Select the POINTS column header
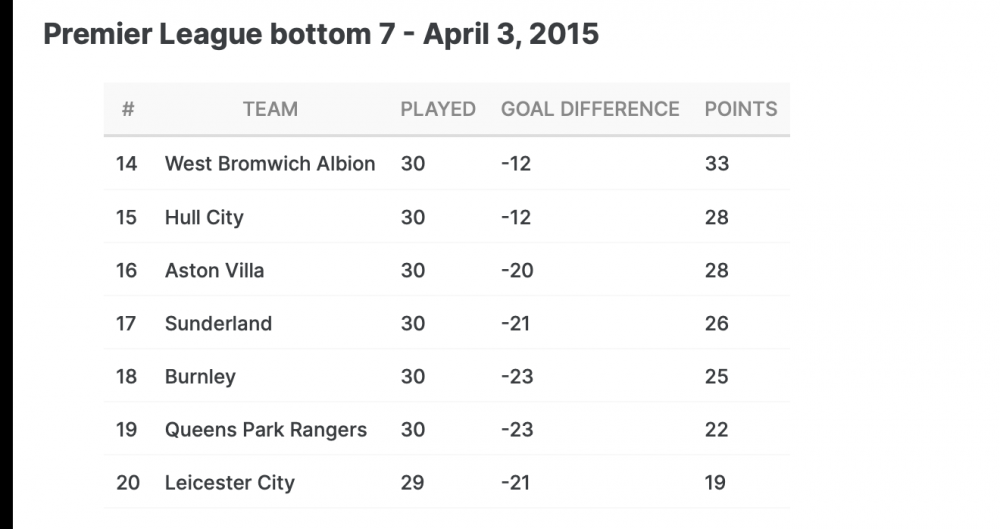The width and height of the screenshot is (1000, 529). click(x=741, y=109)
